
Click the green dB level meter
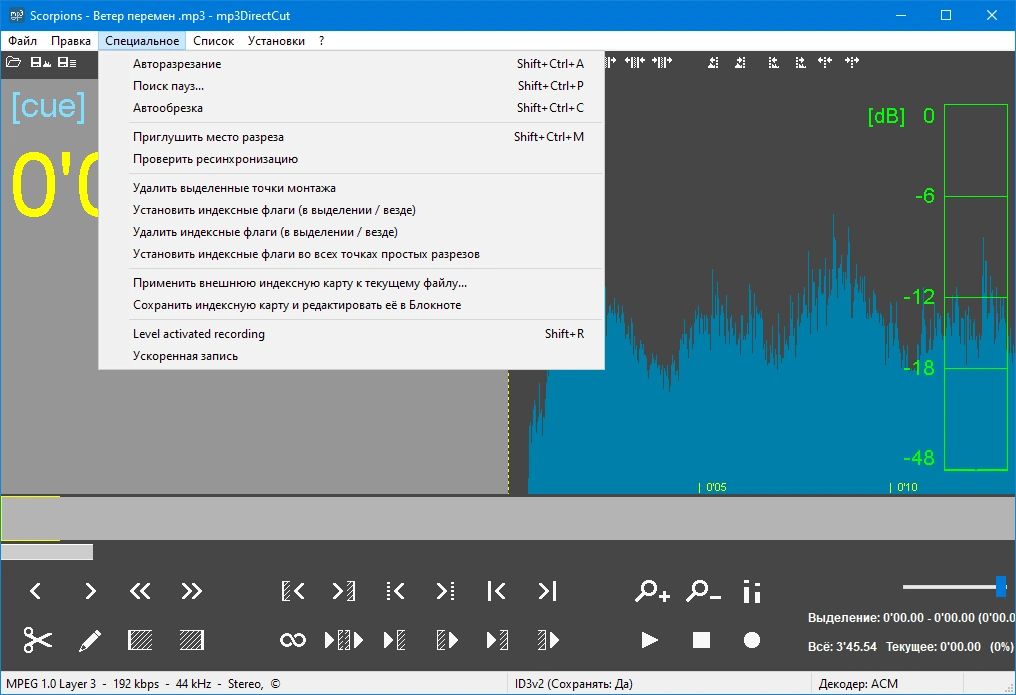[976, 287]
